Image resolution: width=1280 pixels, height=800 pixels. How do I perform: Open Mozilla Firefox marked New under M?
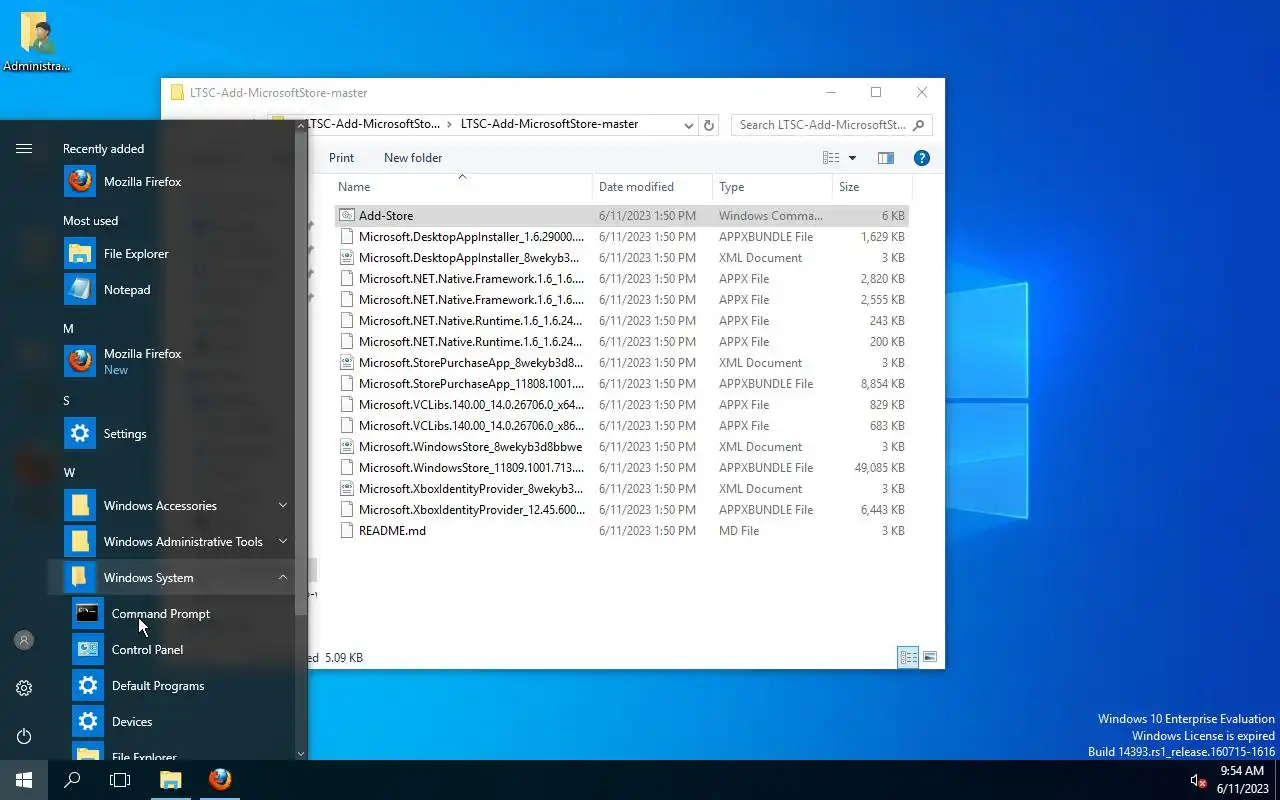[x=170, y=361]
